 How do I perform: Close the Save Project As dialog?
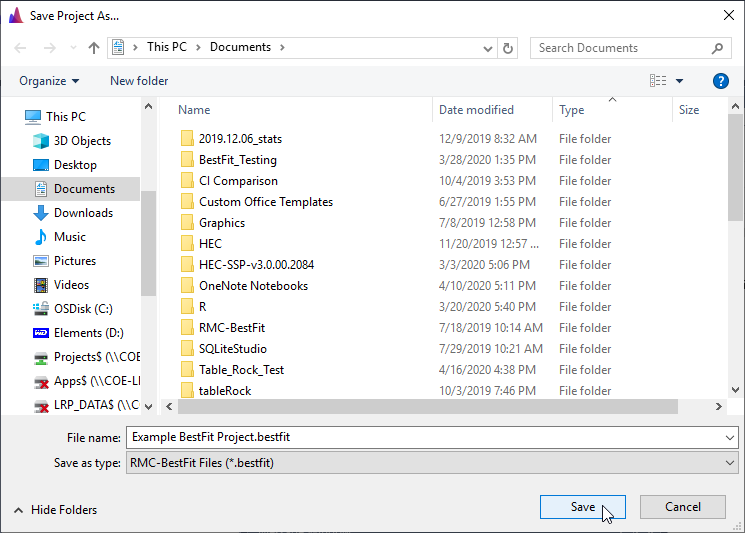[729, 15]
